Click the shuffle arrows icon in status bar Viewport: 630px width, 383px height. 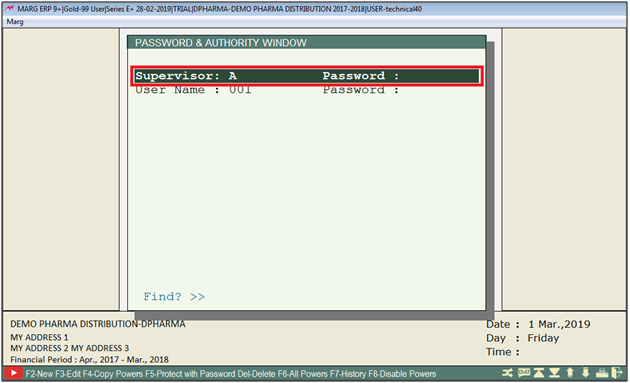[507, 373]
